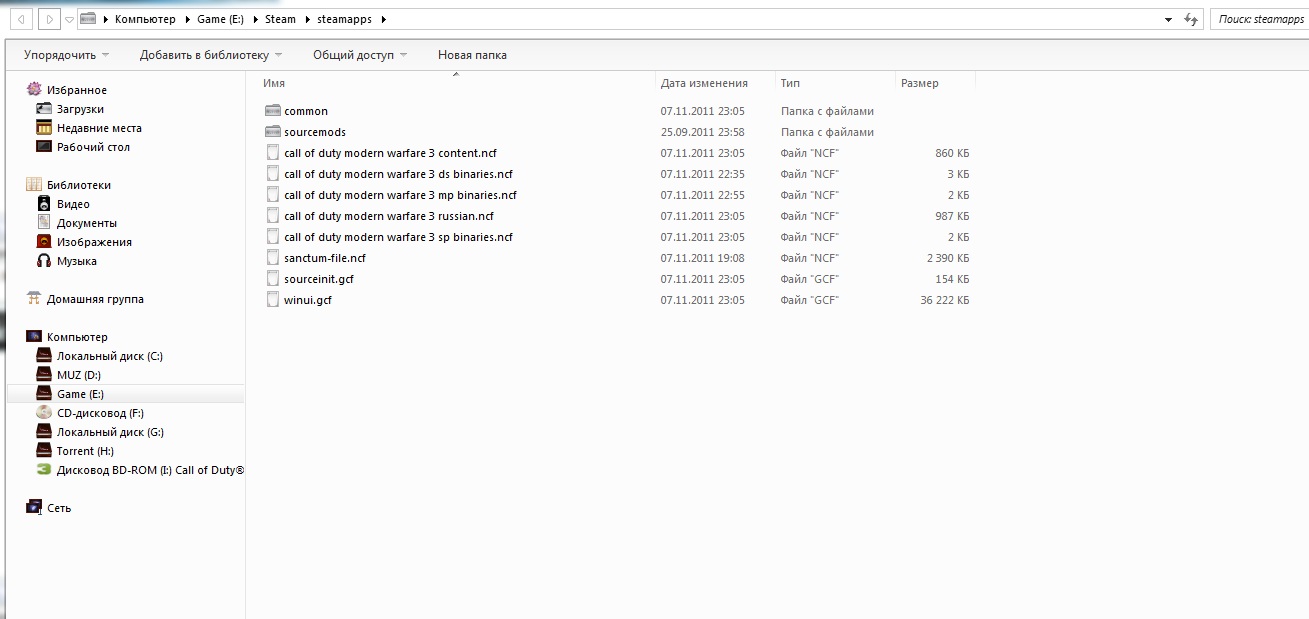Open Загрузки in the sidebar
The image size is (1309, 619).
pos(80,109)
